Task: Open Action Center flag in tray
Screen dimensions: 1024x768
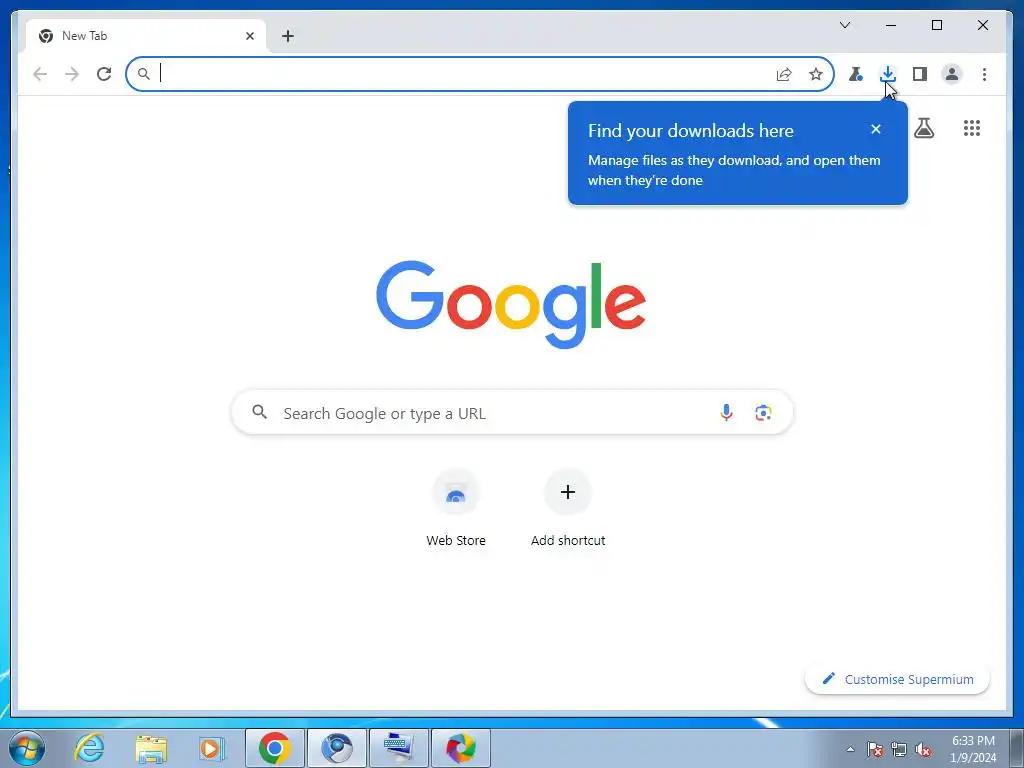Action: point(875,749)
